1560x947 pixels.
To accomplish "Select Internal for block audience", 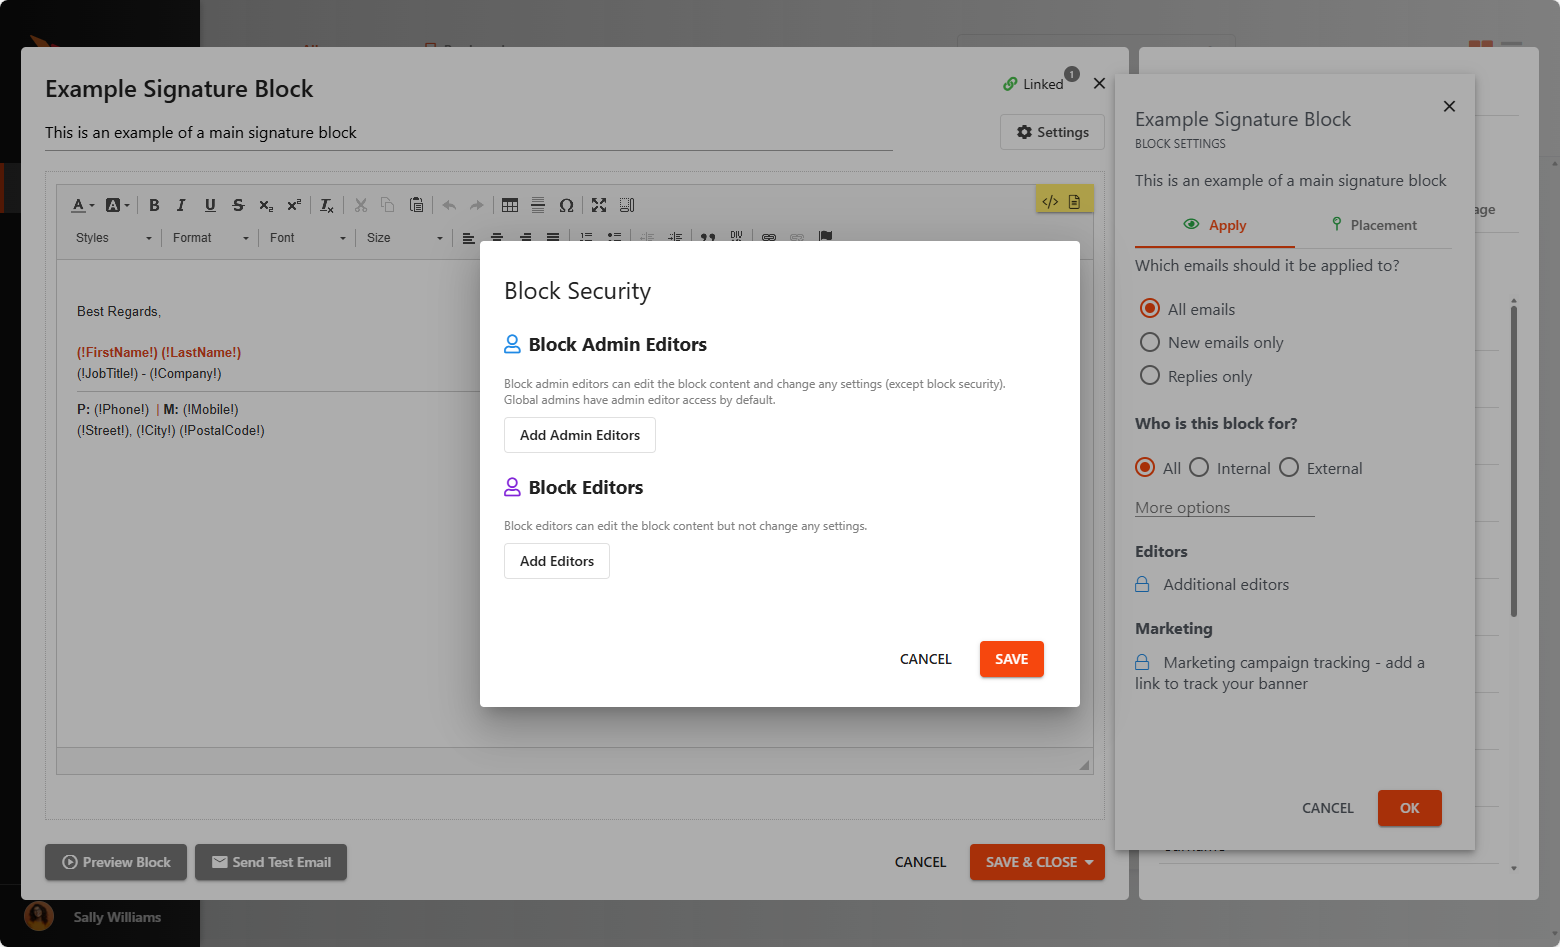I will (1200, 468).
